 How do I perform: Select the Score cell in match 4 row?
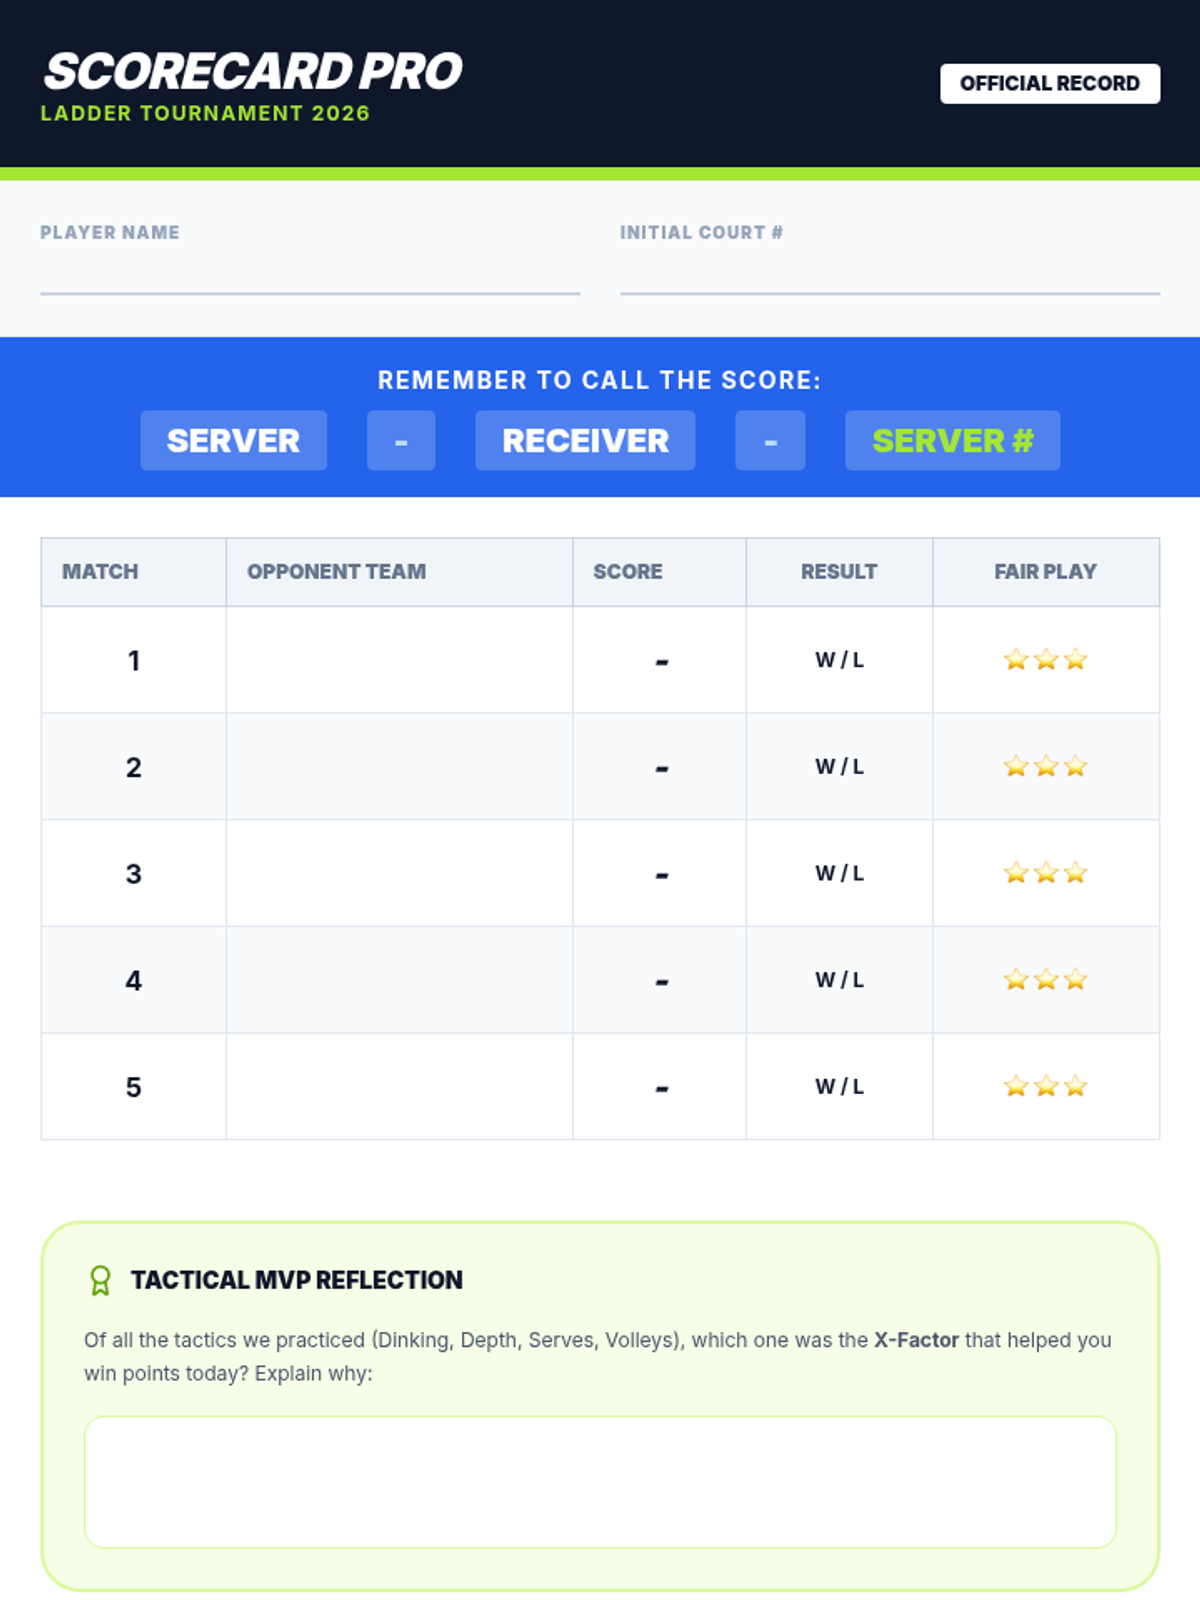(x=660, y=980)
